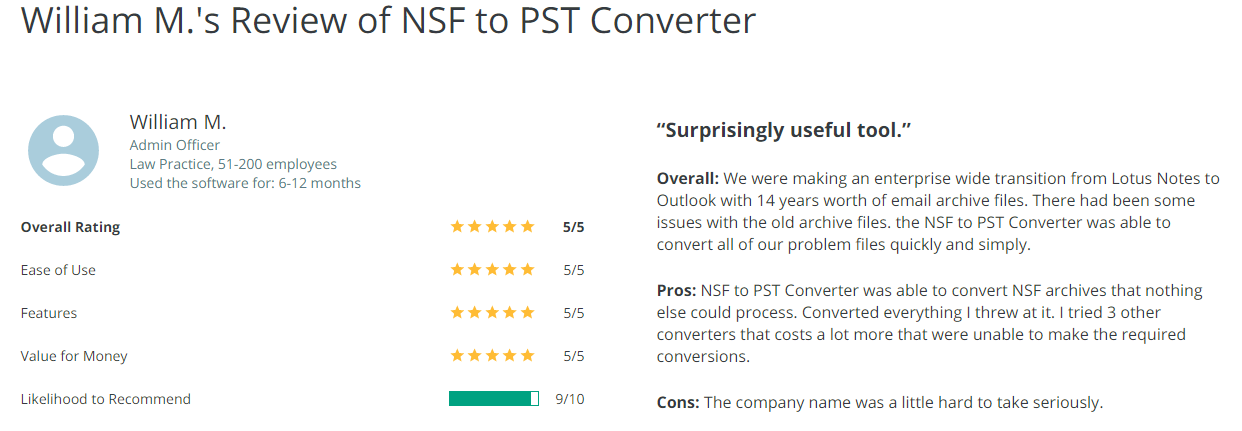
Task: Click the Overall Rating 5/5 score
Action: pos(573,227)
